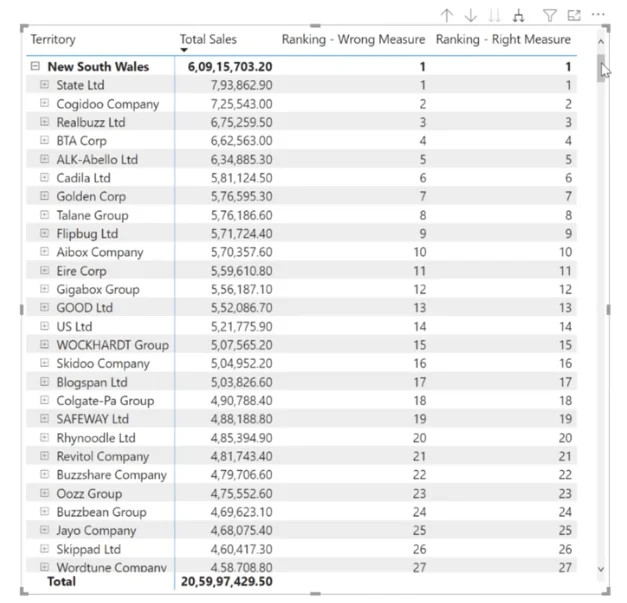
Task: Click the scrollbar down arrow
Action: click(x=601, y=569)
